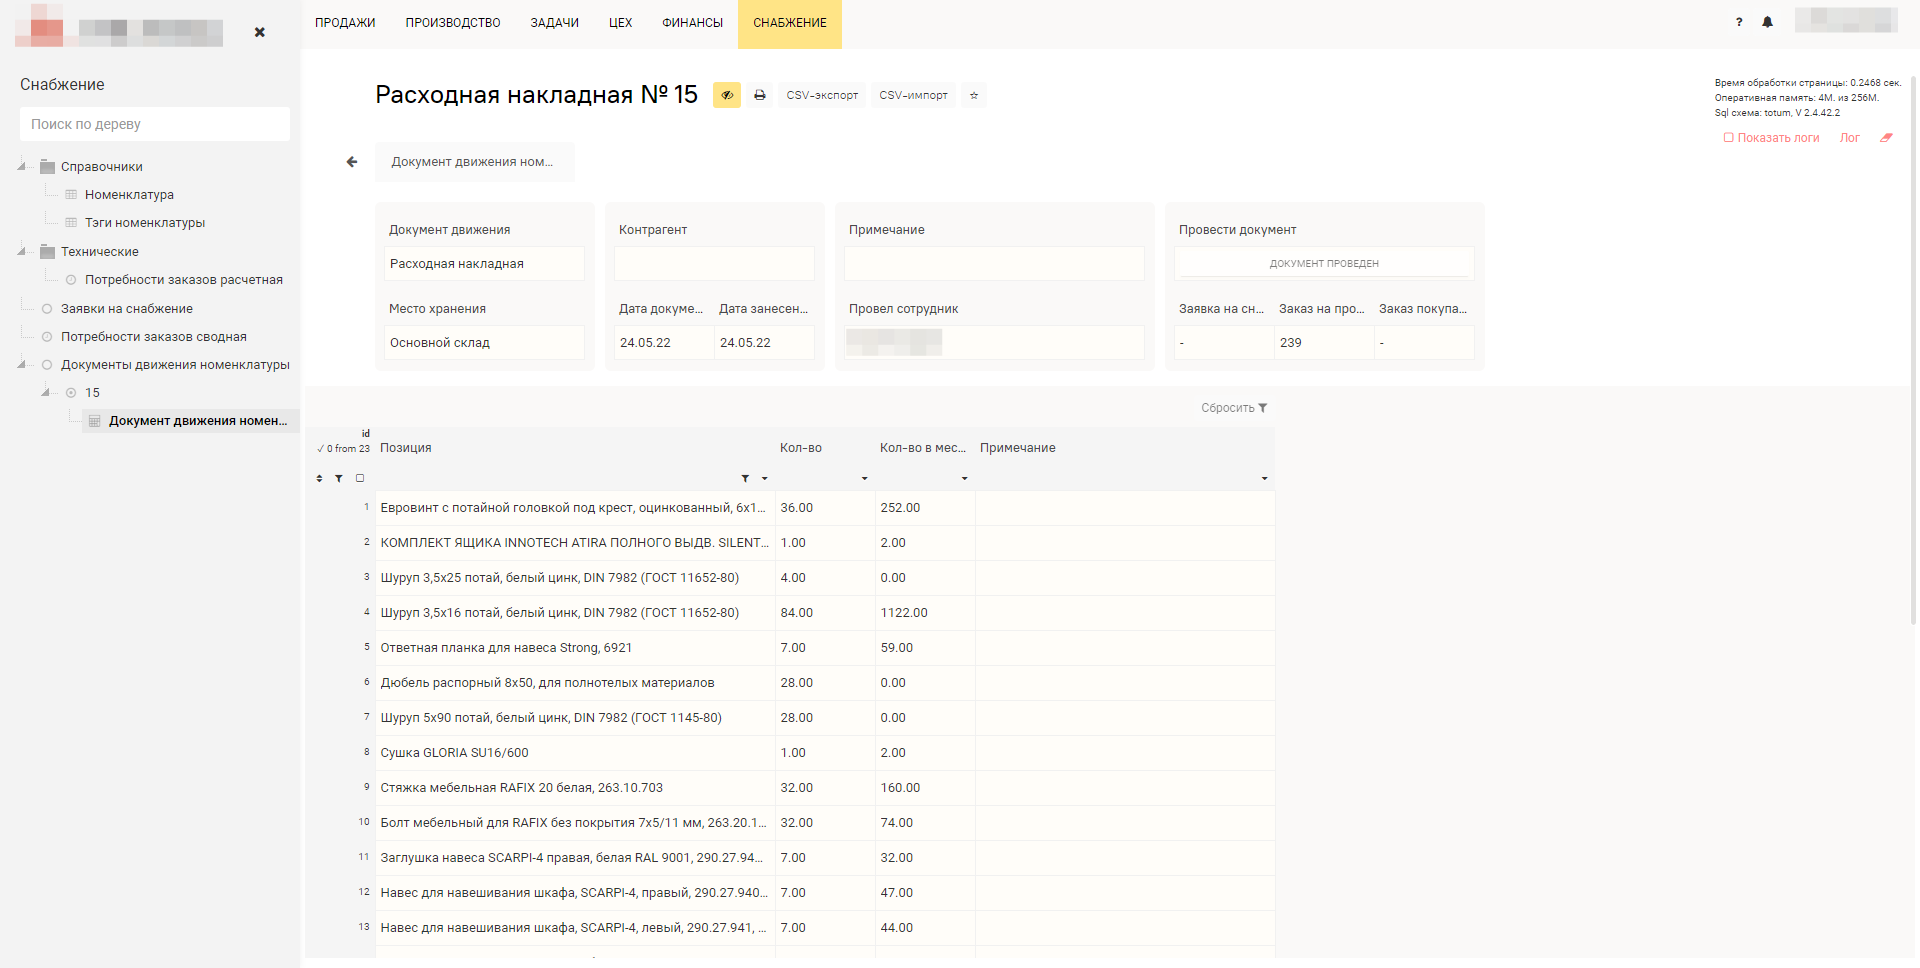Open Тэги номенклатуры in tree

[145, 223]
